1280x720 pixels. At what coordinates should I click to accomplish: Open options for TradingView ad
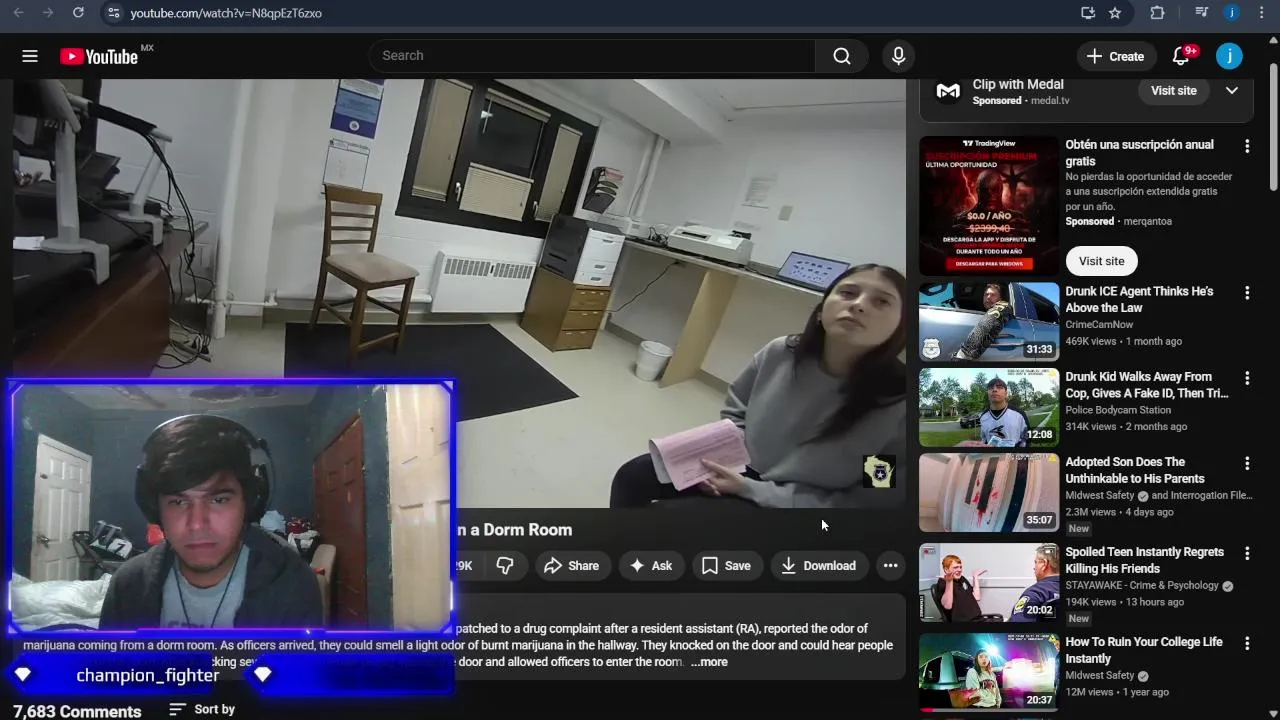(x=1246, y=147)
